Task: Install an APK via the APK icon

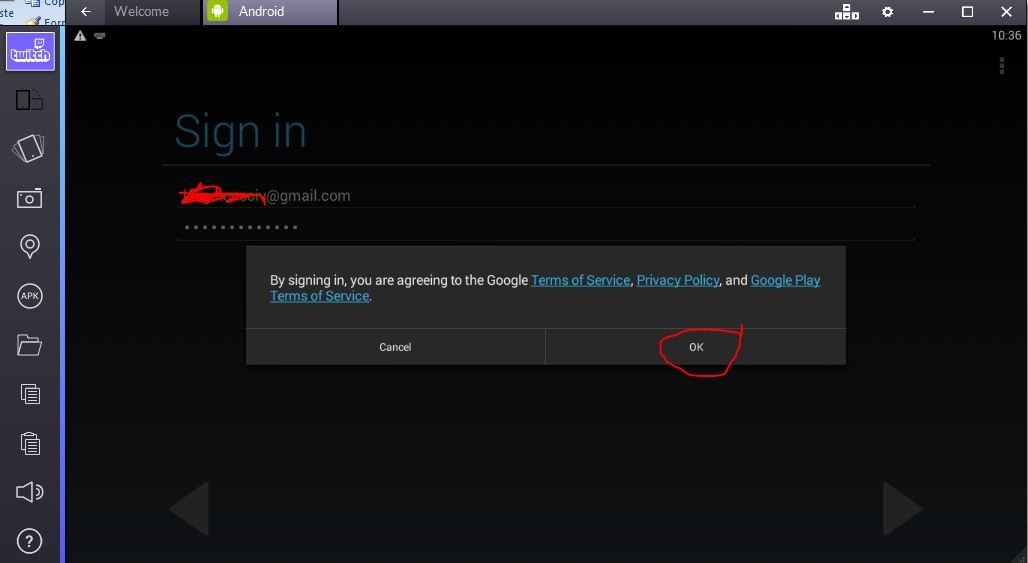Action: pos(30,296)
